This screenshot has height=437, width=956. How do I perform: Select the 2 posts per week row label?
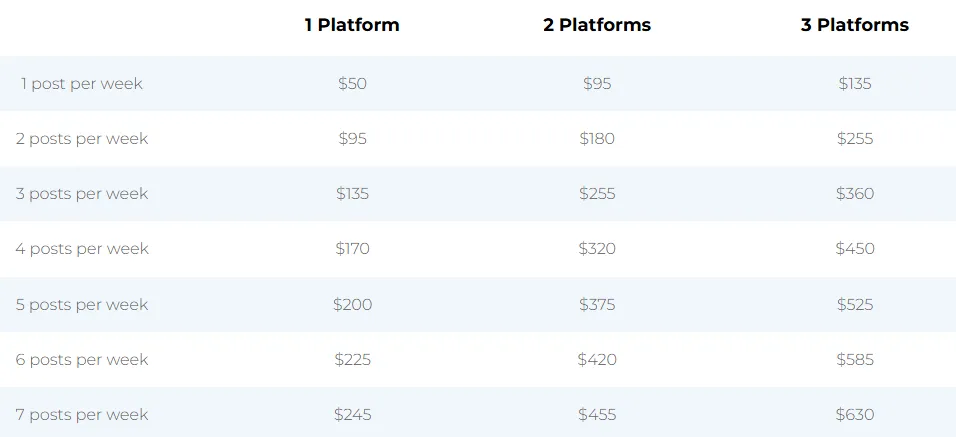click(82, 138)
